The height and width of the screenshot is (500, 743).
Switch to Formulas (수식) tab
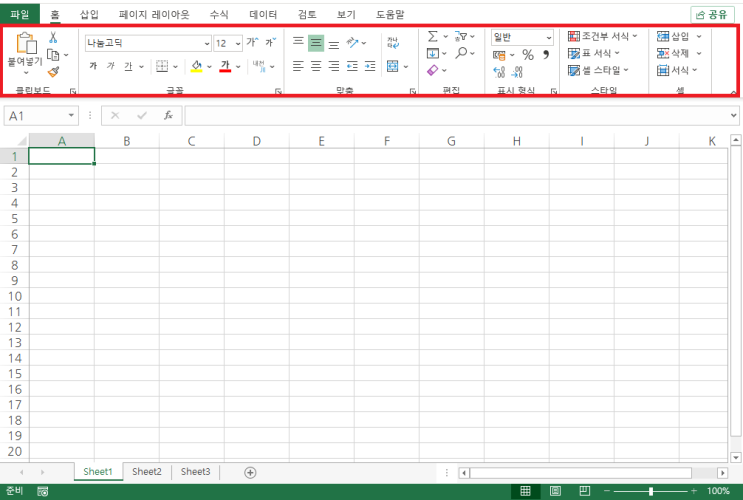(219, 14)
